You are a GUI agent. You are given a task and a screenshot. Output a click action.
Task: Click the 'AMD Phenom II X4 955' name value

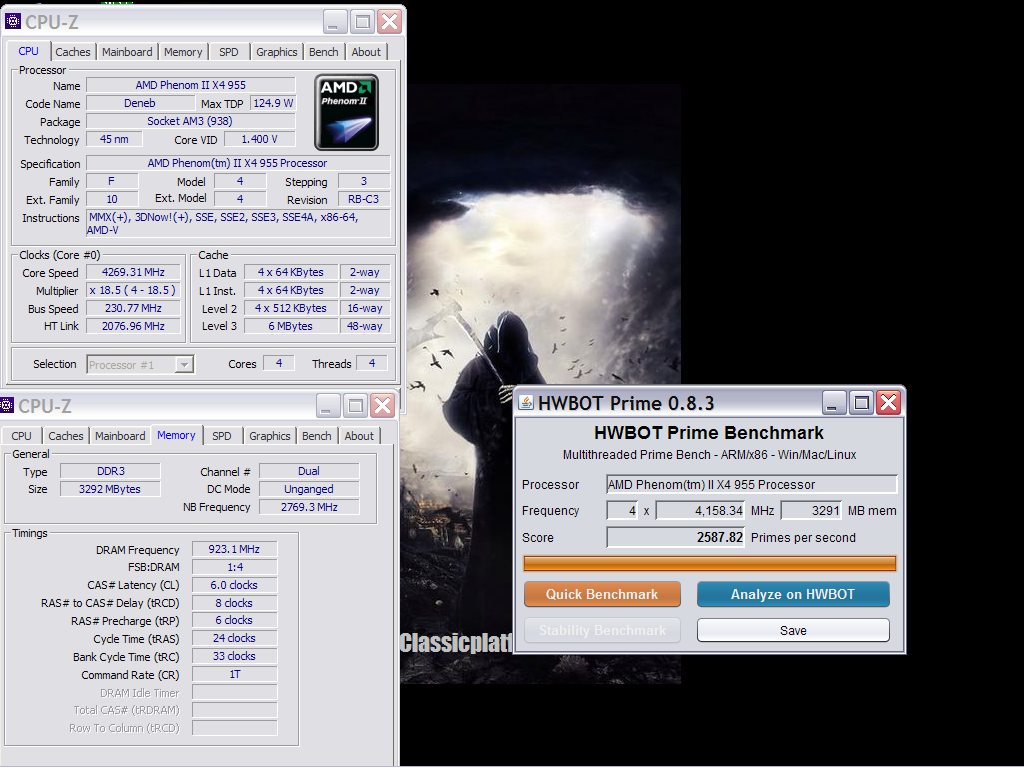(x=191, y=85)
